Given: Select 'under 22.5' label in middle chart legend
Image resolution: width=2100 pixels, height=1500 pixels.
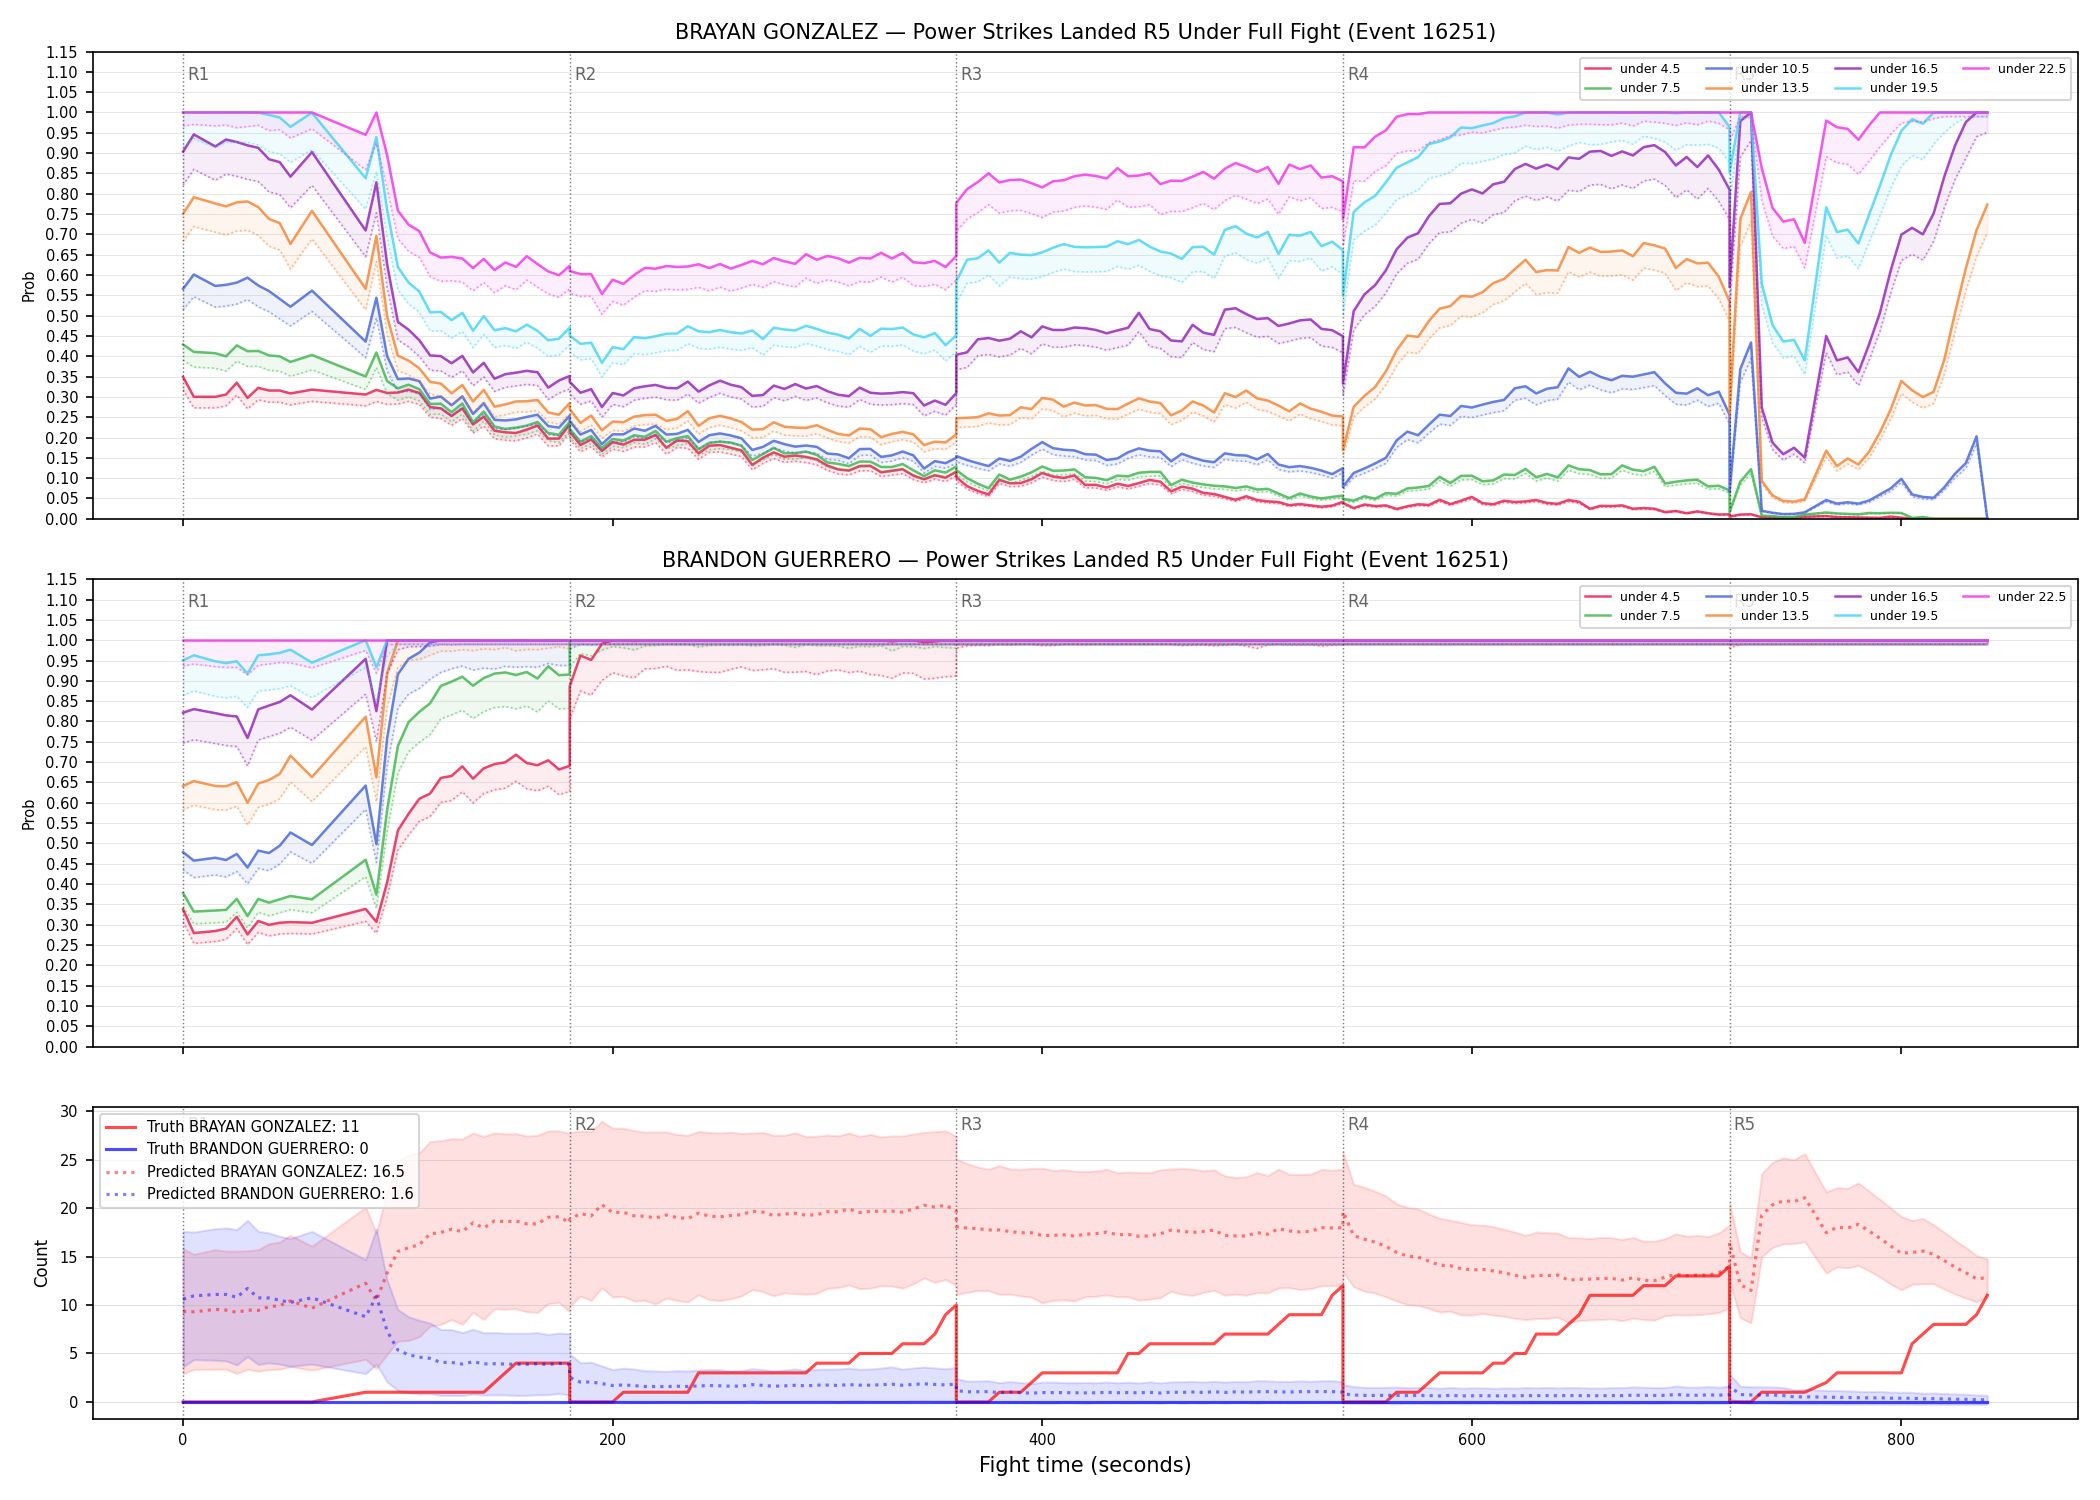Looking at the screenshot, I should coord(2032,597).
